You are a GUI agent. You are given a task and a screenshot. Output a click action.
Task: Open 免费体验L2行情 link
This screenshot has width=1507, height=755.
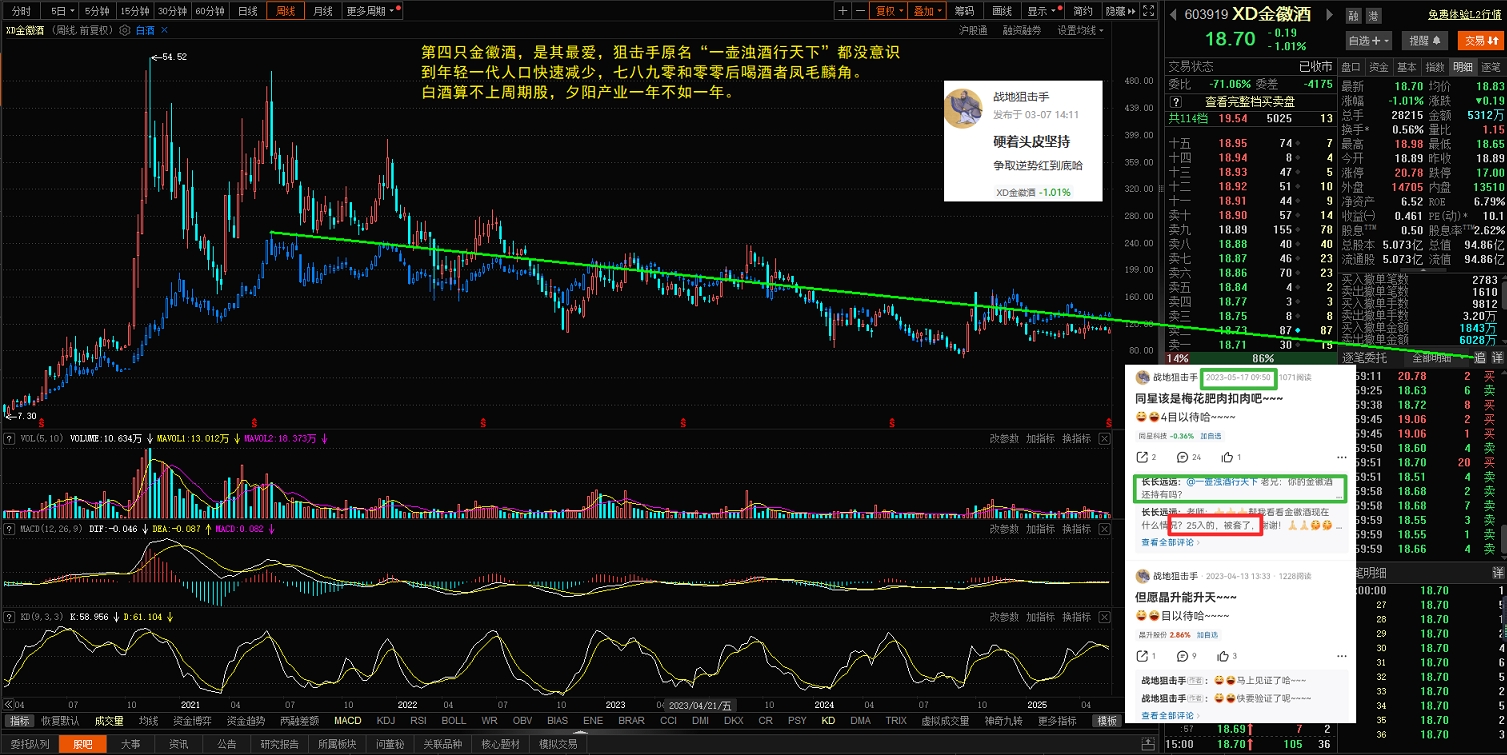[x=1463, y=15]
